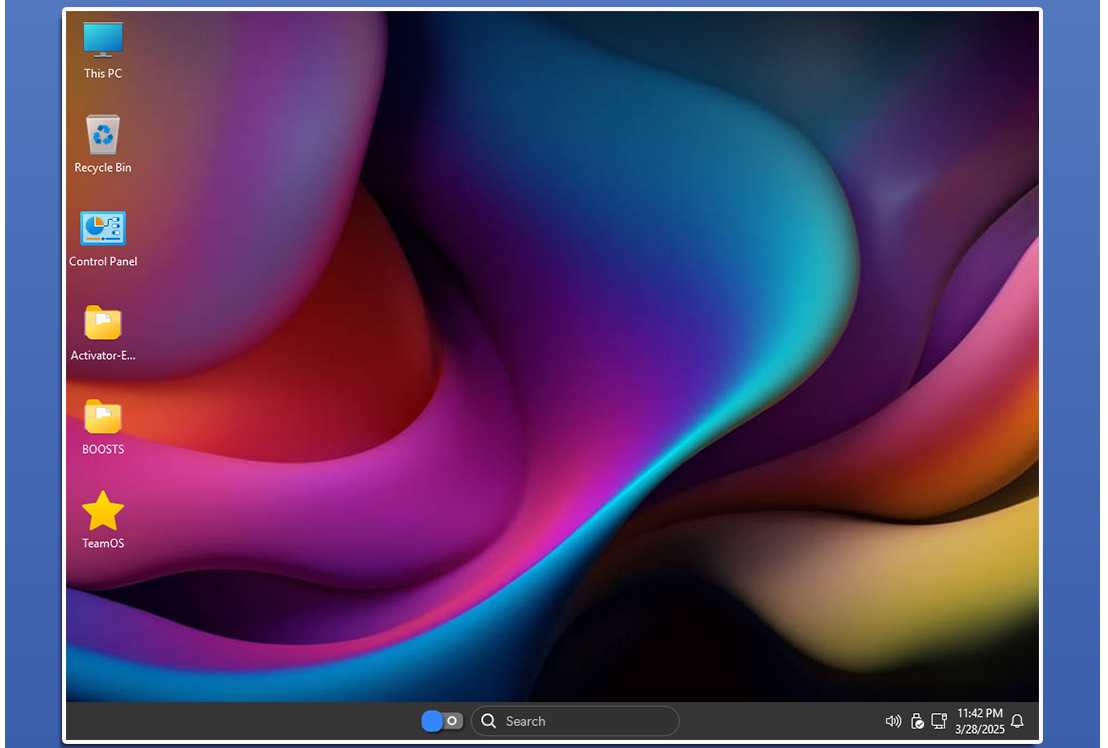Click the "BOOSTS" folder name label
The image size is (1108, 748).
coord(103,450)
